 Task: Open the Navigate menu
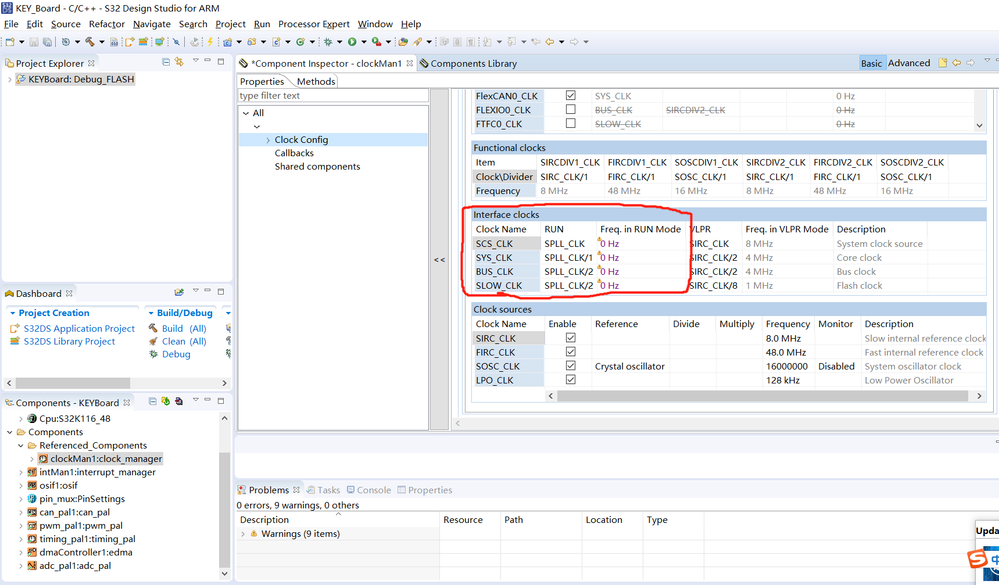[152, 24]
